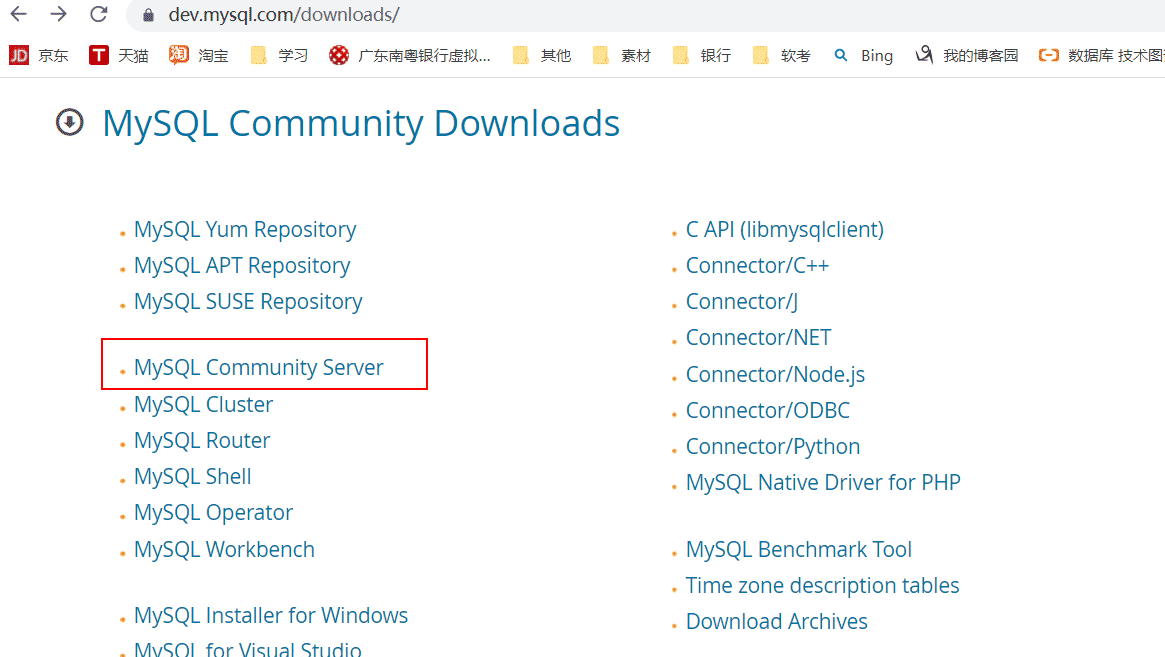
Task: Open the 天猫 bookmark
Action: [118, 55]
